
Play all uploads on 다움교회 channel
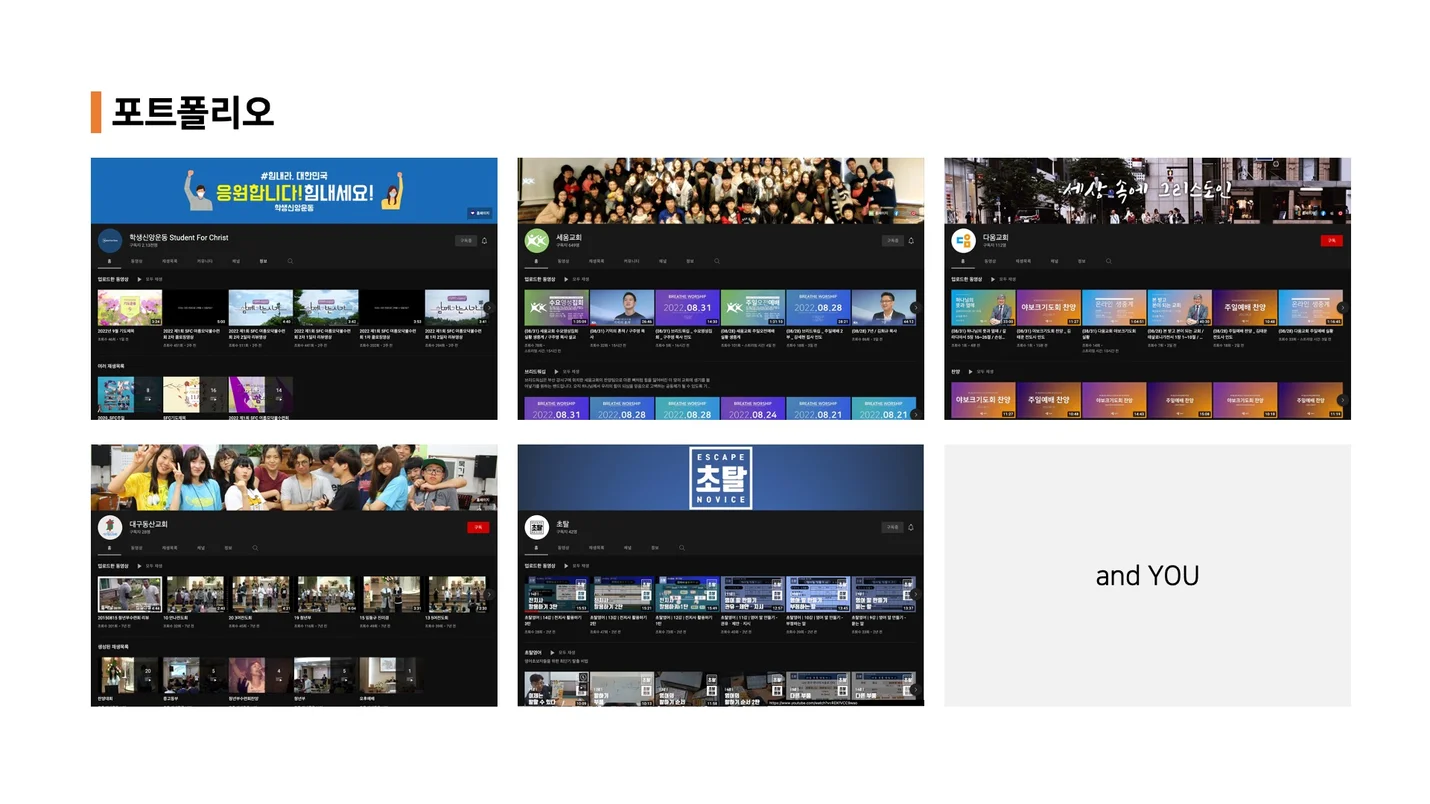pyautogui.click(x=1004, y=279)
